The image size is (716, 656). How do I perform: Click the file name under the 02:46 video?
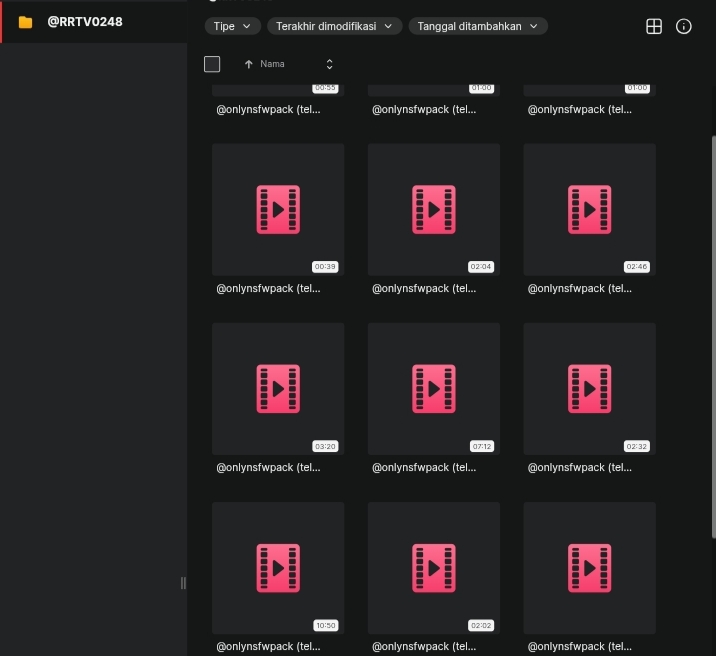pos(580,289)
